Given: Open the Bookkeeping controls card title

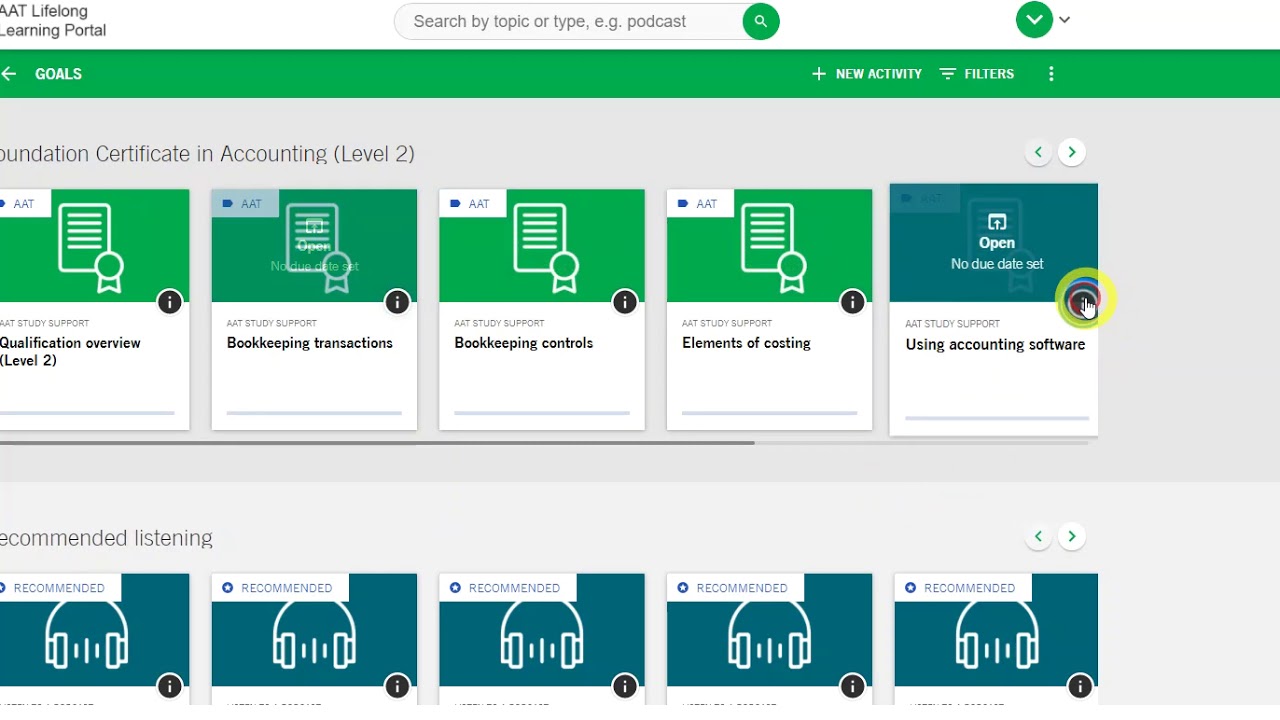Looking at the screenshot, I should pos(524,343).
